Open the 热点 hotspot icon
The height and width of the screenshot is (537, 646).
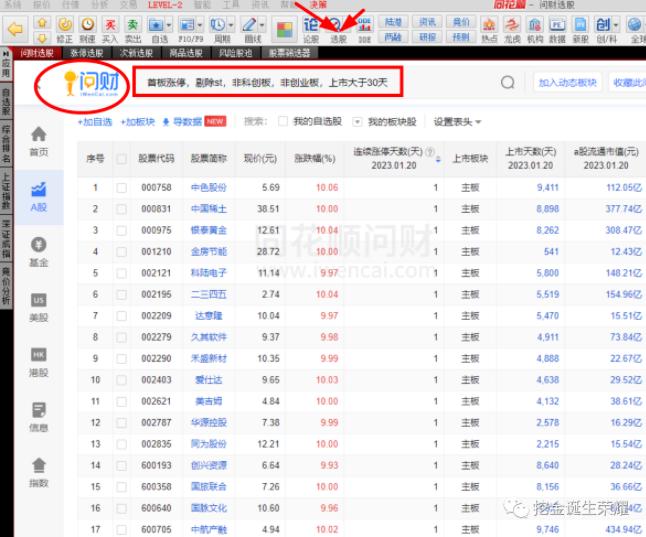pos(489,25)
